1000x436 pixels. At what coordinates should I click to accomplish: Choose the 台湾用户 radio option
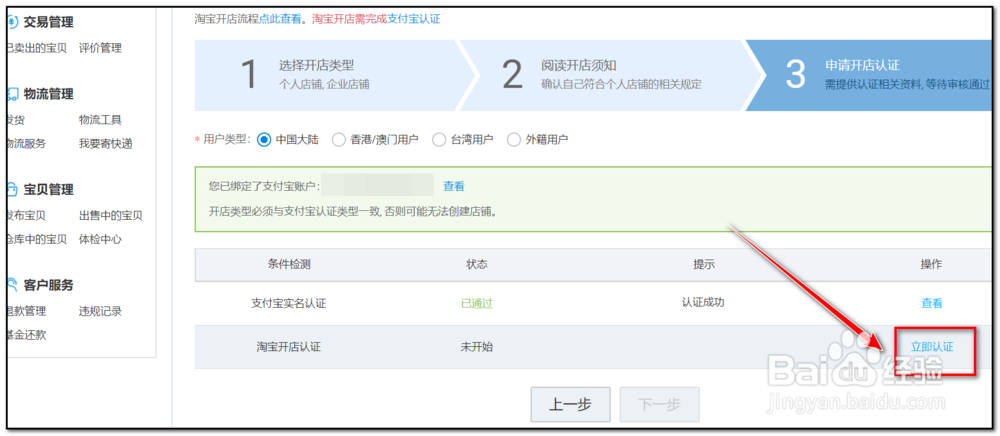439,140
